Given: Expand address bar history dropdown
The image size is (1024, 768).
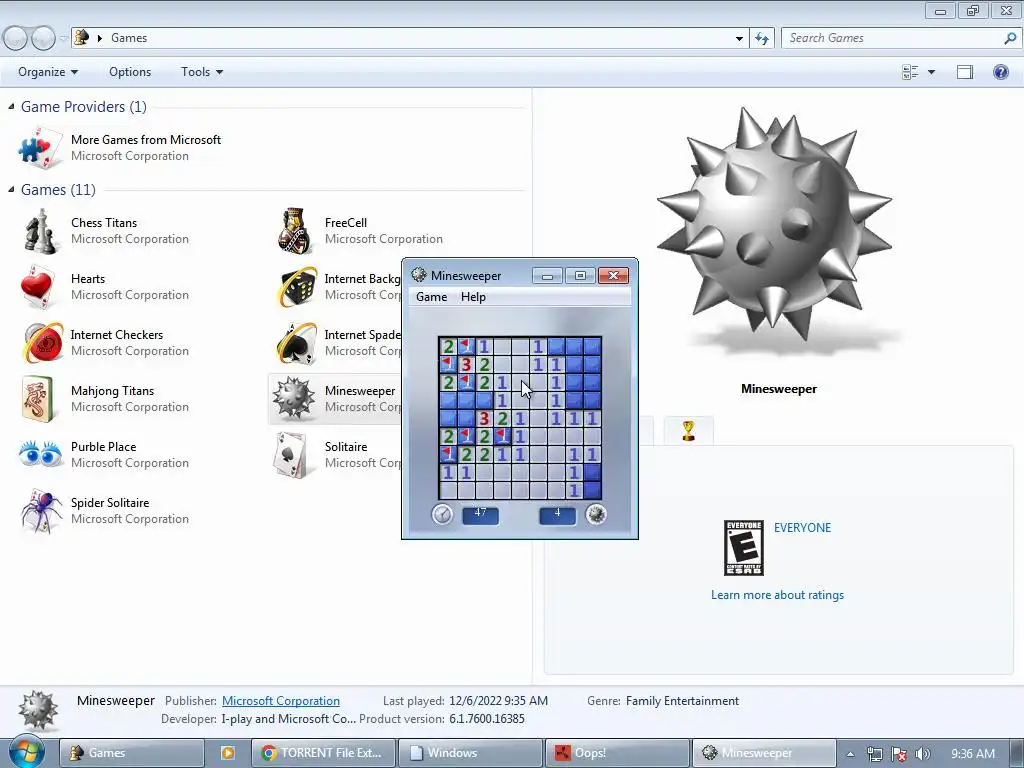Looking at the screenshot, I should [739, 39].
